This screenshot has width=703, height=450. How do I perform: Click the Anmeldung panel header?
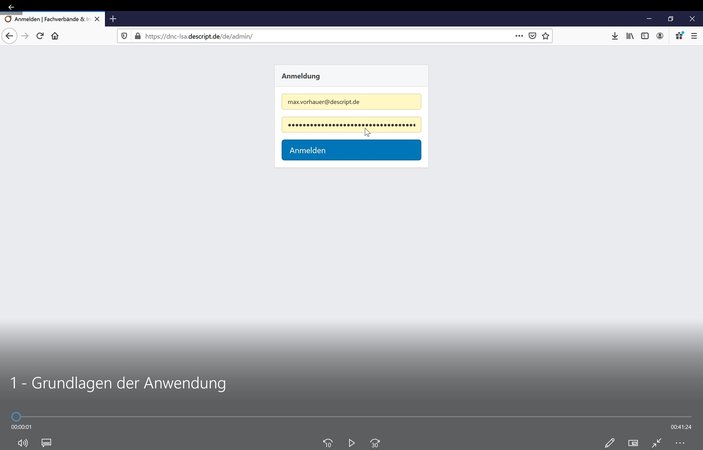tap(351, 76)
